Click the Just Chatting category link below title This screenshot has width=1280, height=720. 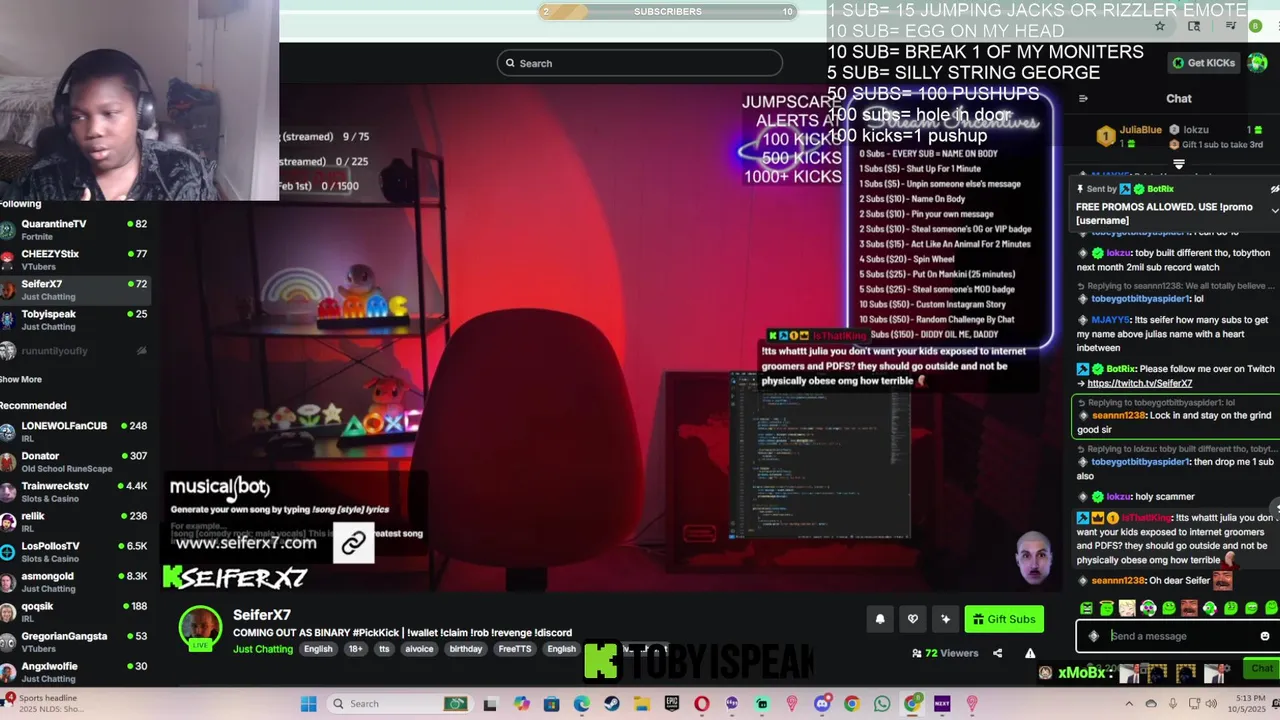263,649
